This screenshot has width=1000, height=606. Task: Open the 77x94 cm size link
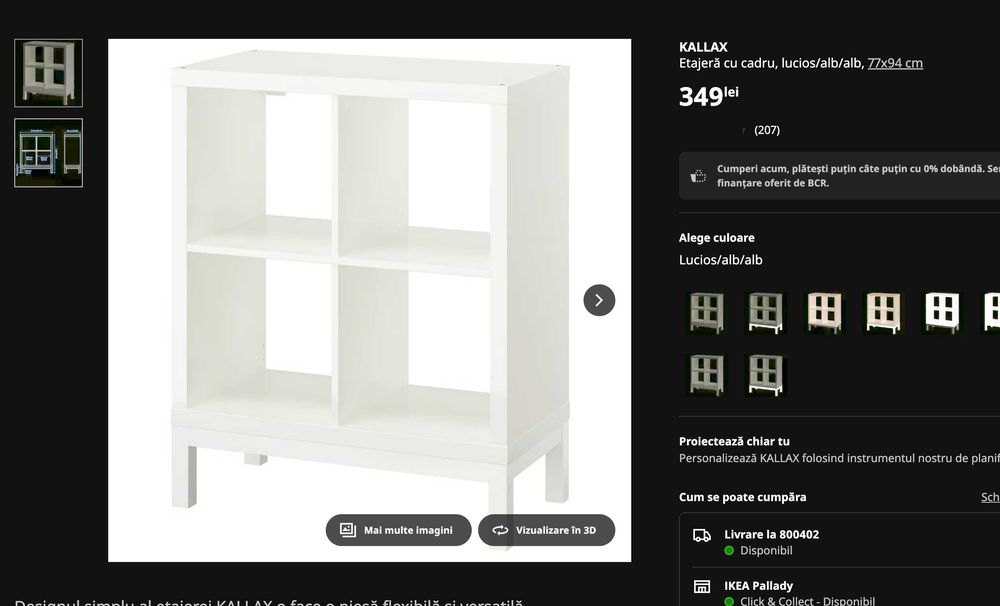click(895, 63)
